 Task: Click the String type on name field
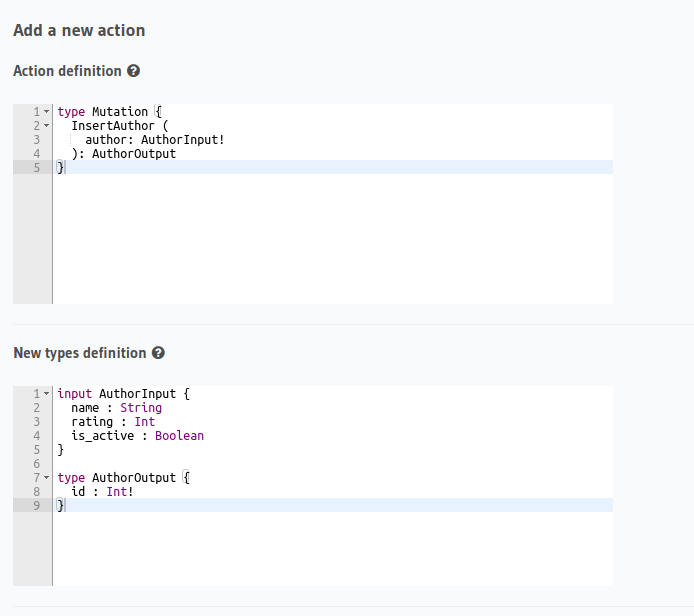point(140,408)
